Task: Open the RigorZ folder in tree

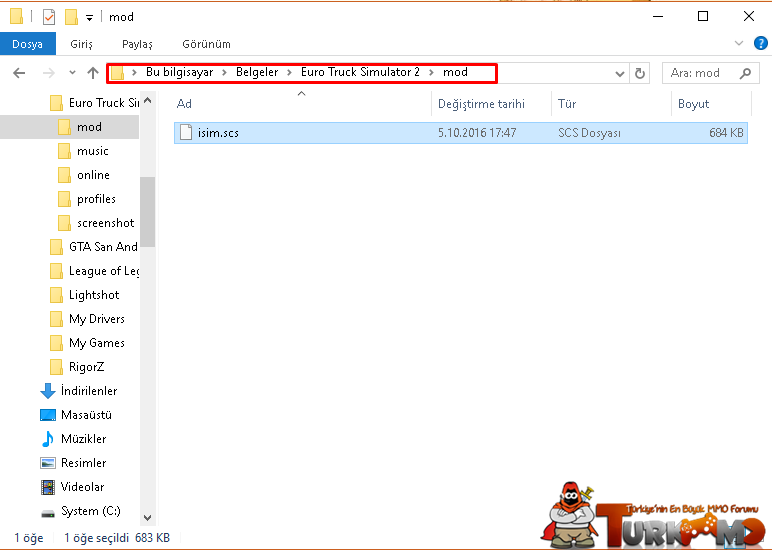Action: pyautogui.click(x=77, y=367)
